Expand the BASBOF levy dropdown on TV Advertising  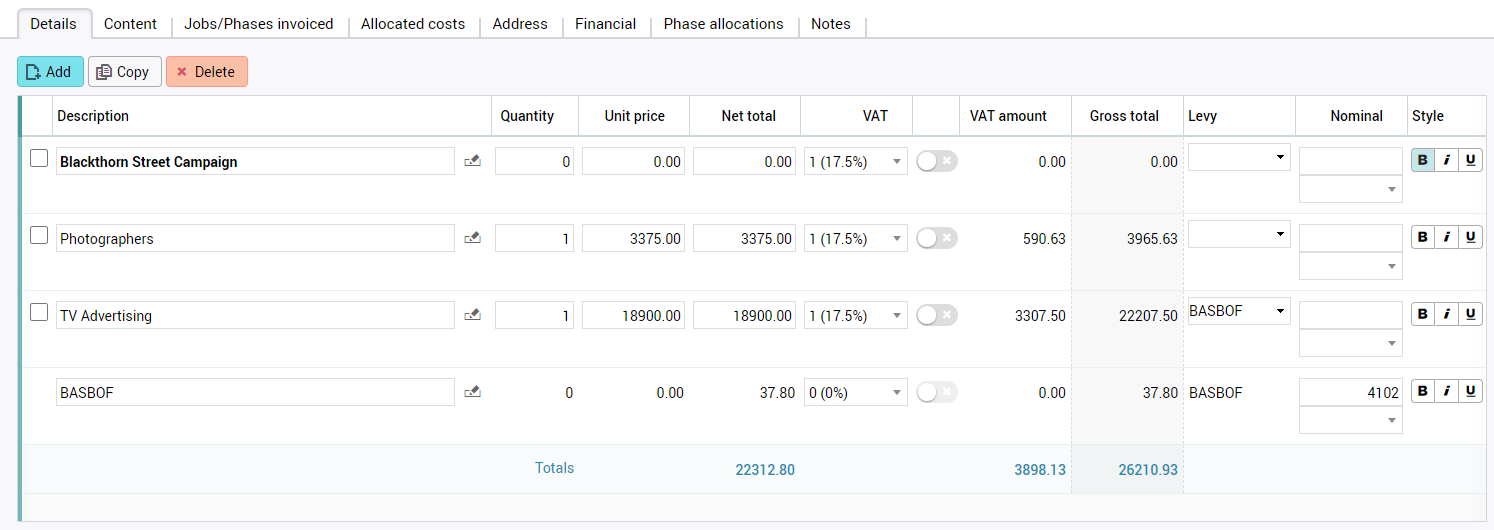pyautogui.click(x=1238, y=311)
